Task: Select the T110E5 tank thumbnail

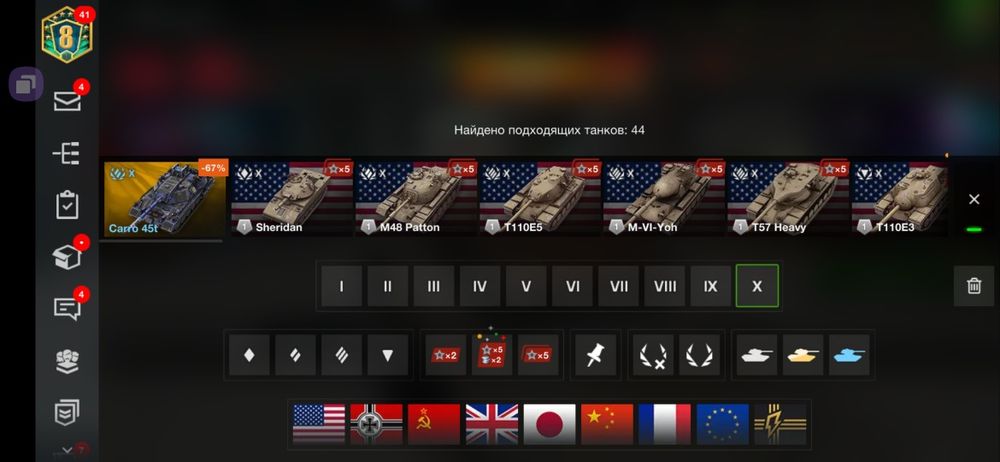Action: 539,199
